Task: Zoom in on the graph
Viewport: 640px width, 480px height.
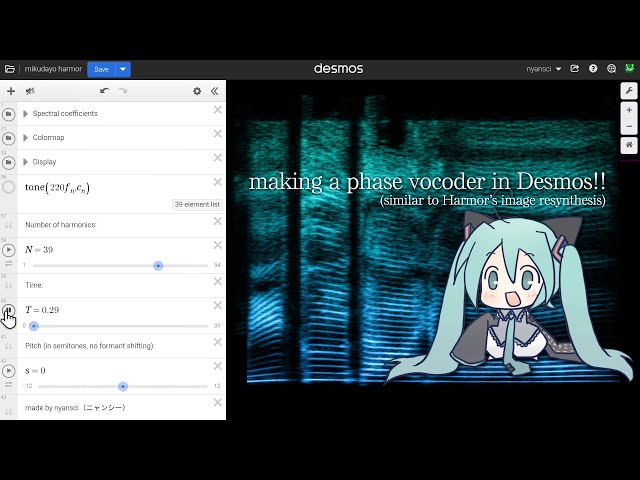Action: tap(629, 110)
